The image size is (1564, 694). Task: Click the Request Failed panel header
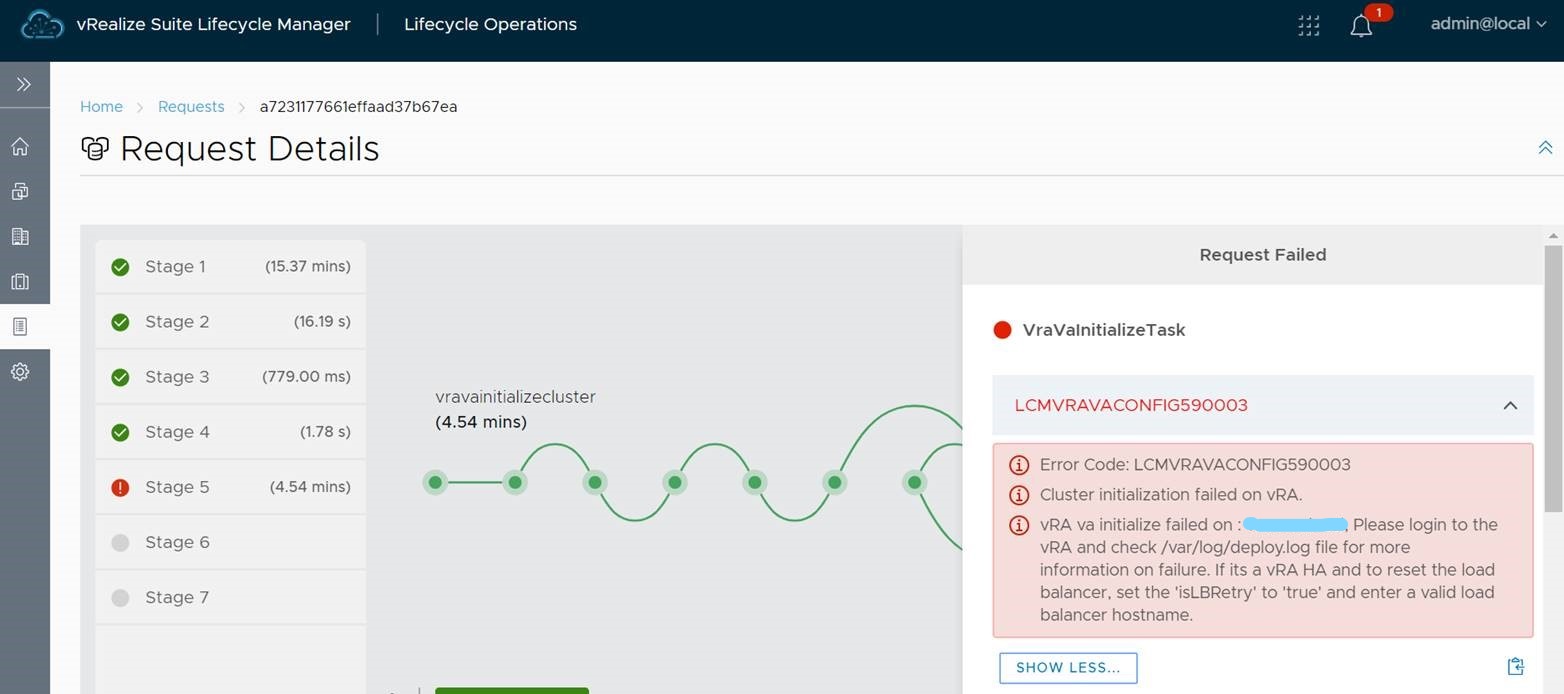1253,255
